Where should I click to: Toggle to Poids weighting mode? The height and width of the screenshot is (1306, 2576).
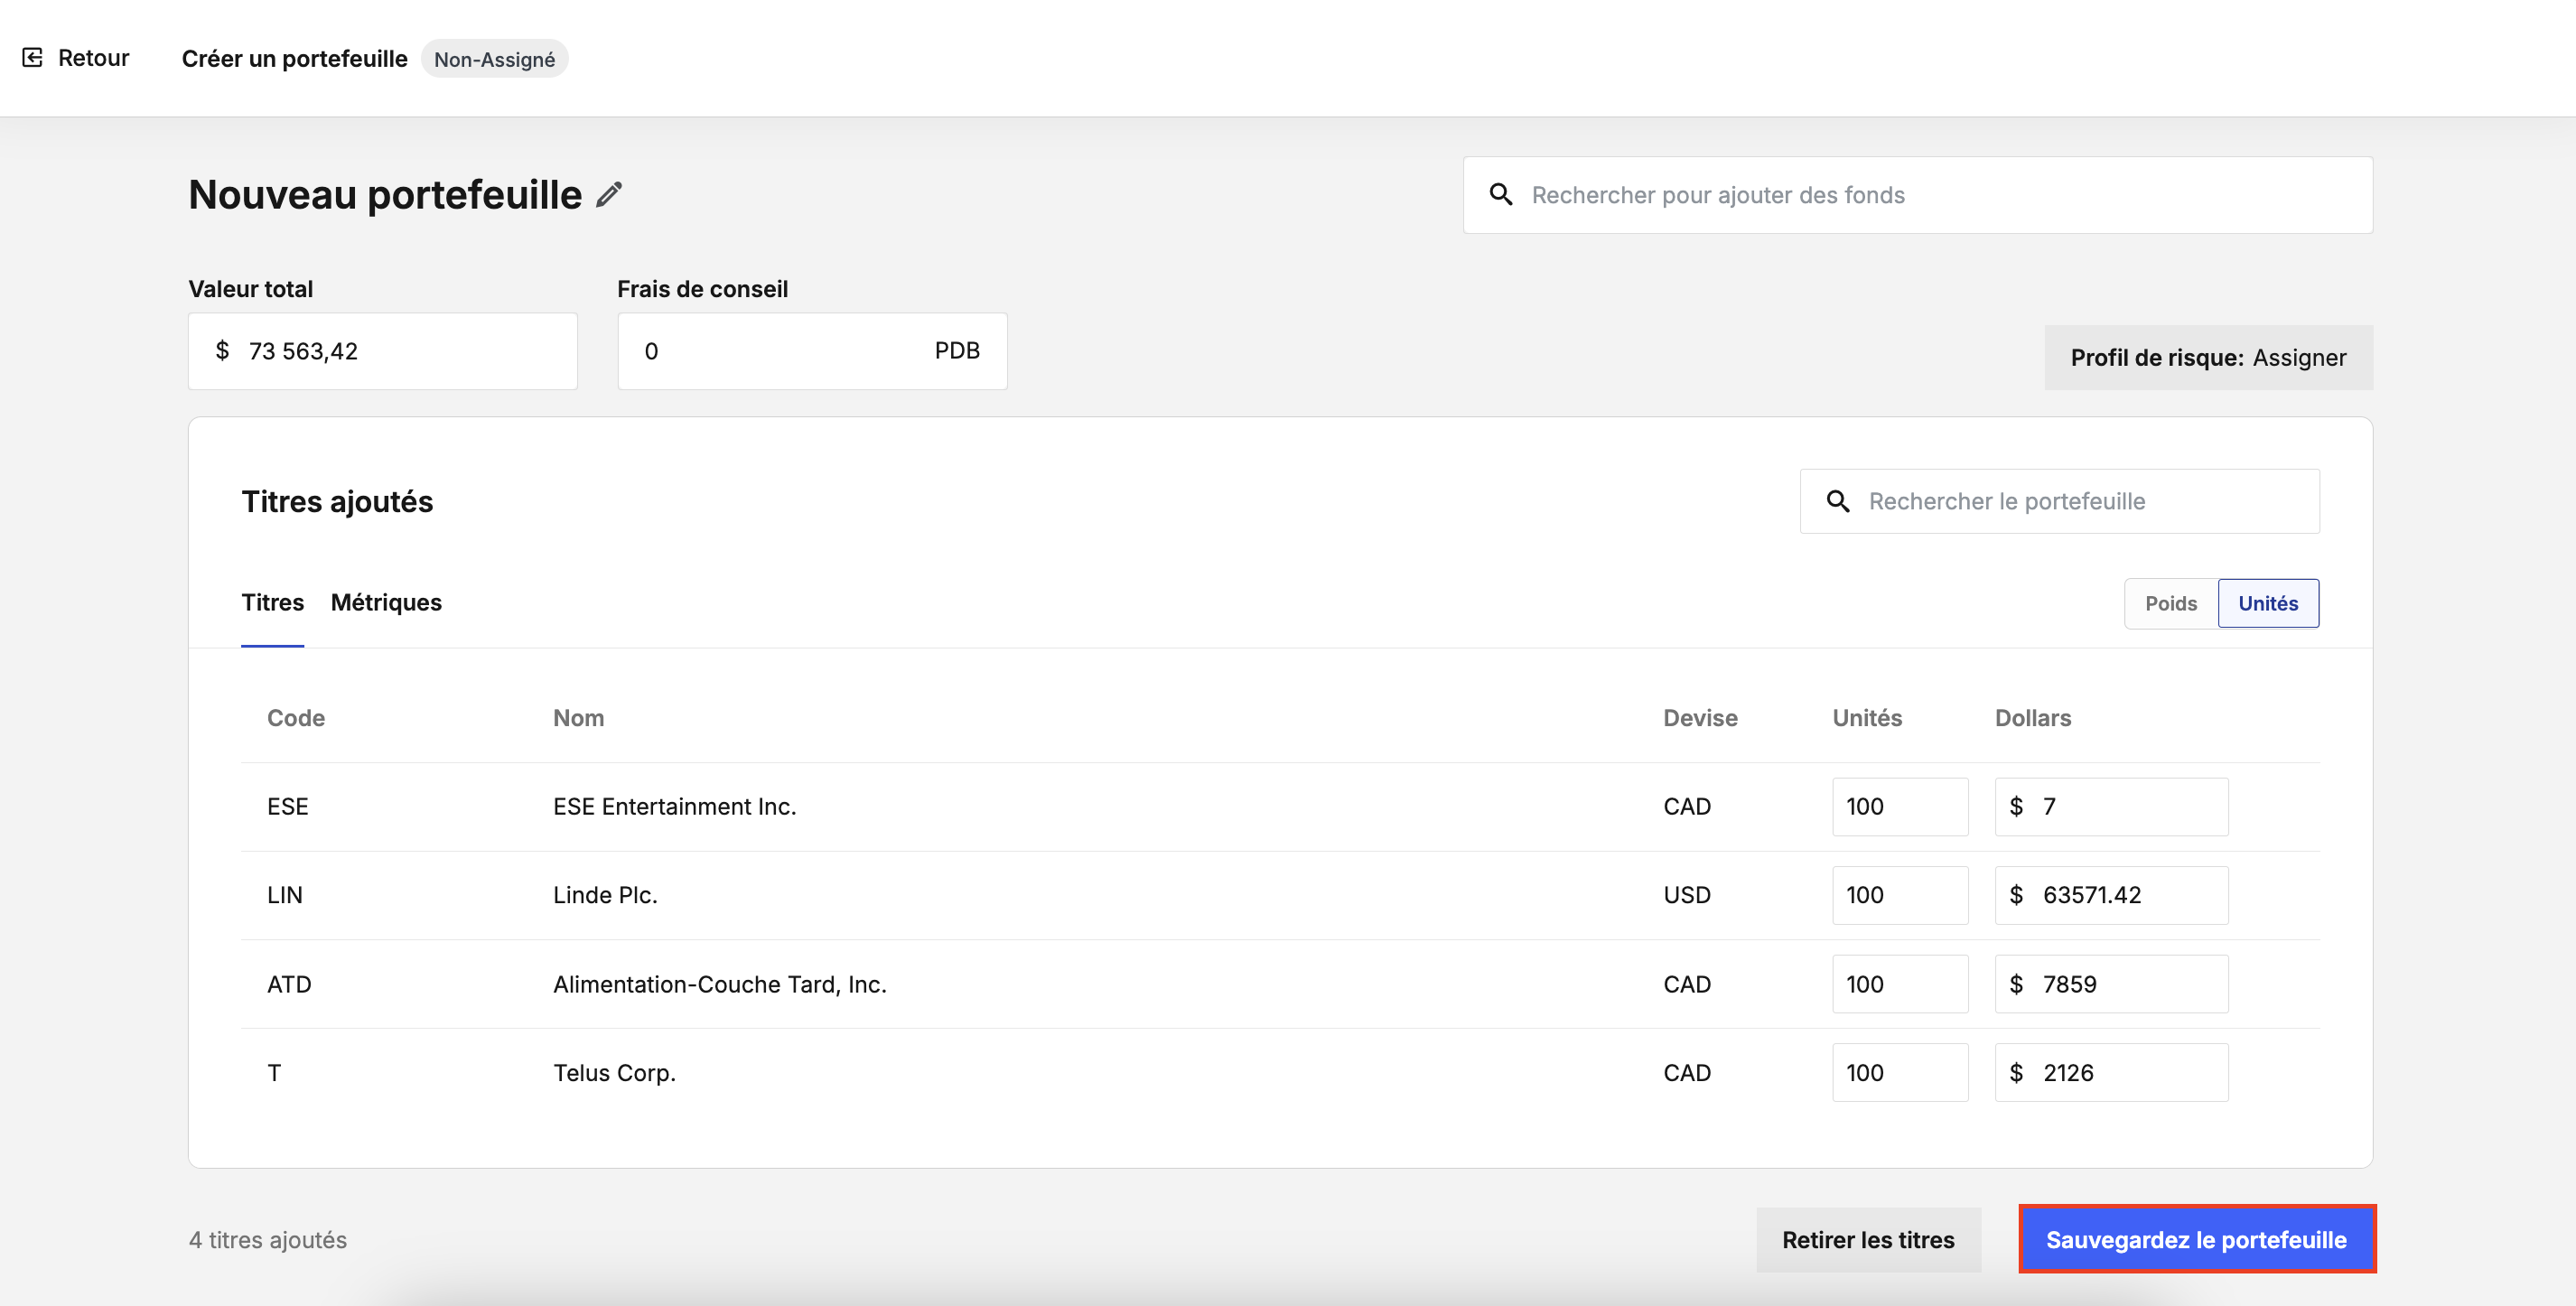[2170, 603]
